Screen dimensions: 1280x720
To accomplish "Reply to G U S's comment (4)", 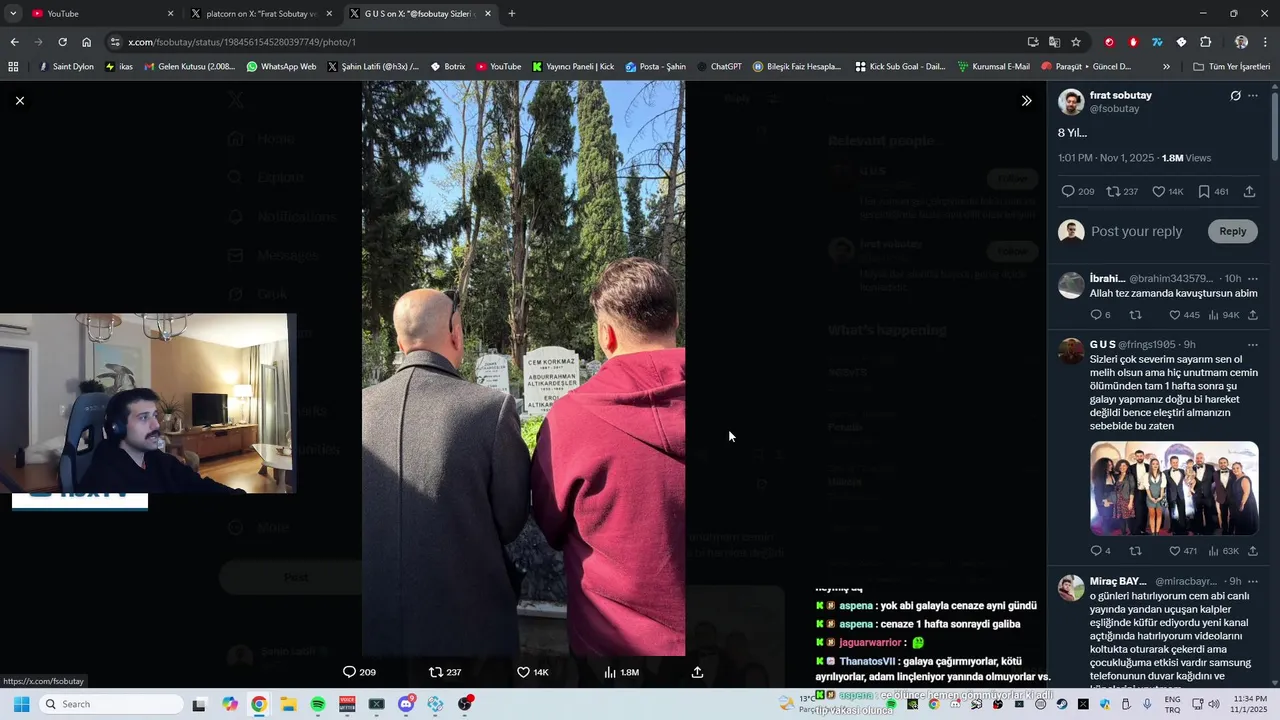I will [1096, 551].
